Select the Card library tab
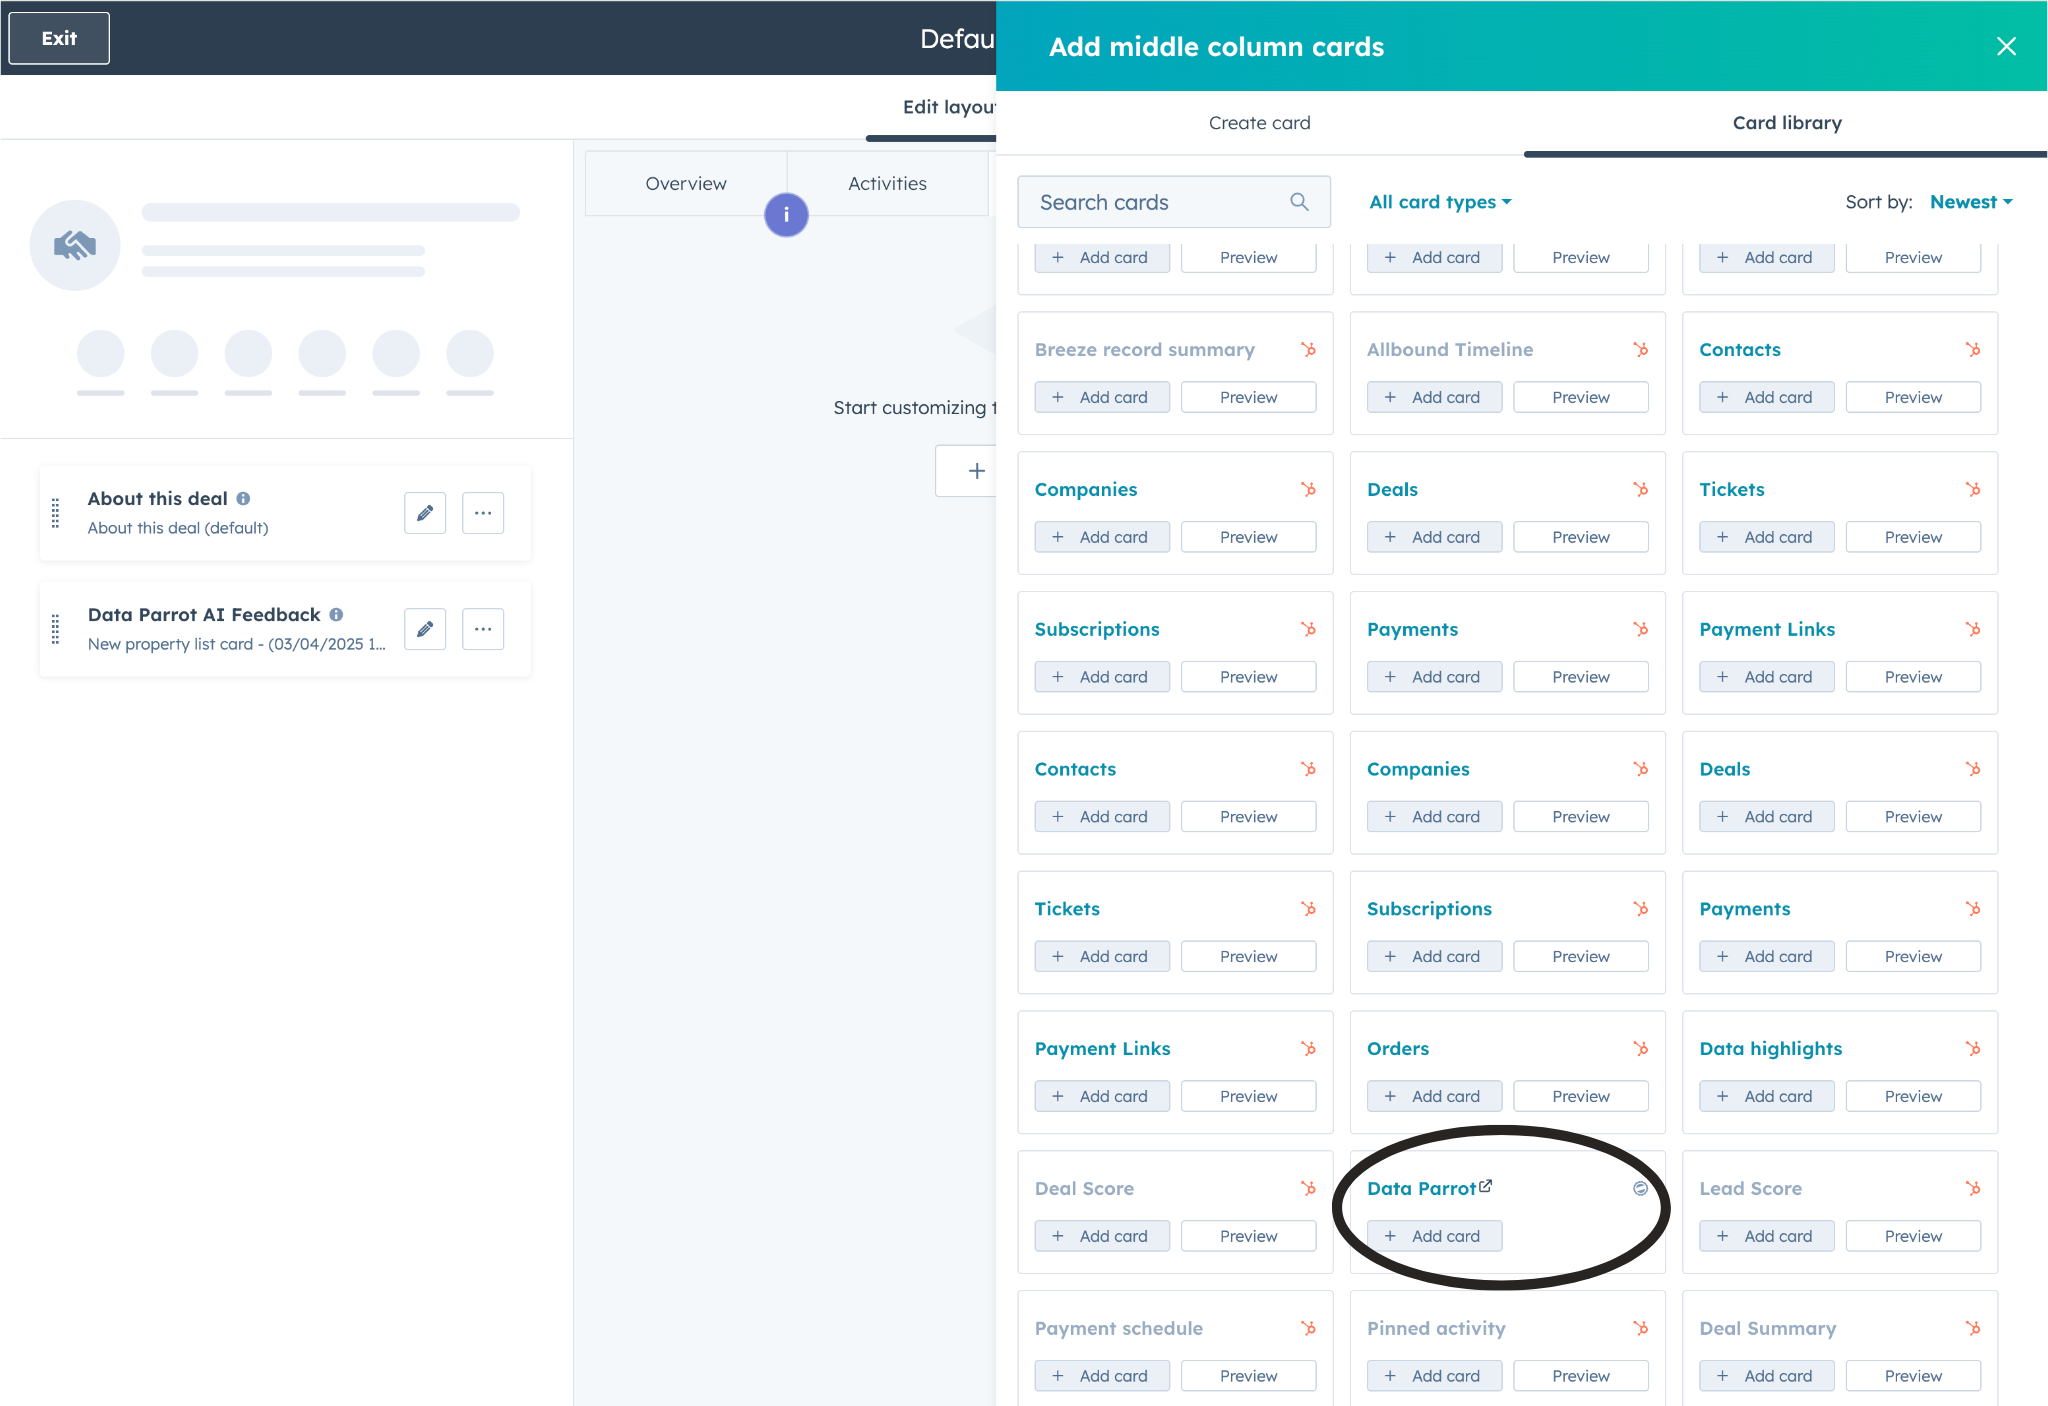 [1786, 123]
